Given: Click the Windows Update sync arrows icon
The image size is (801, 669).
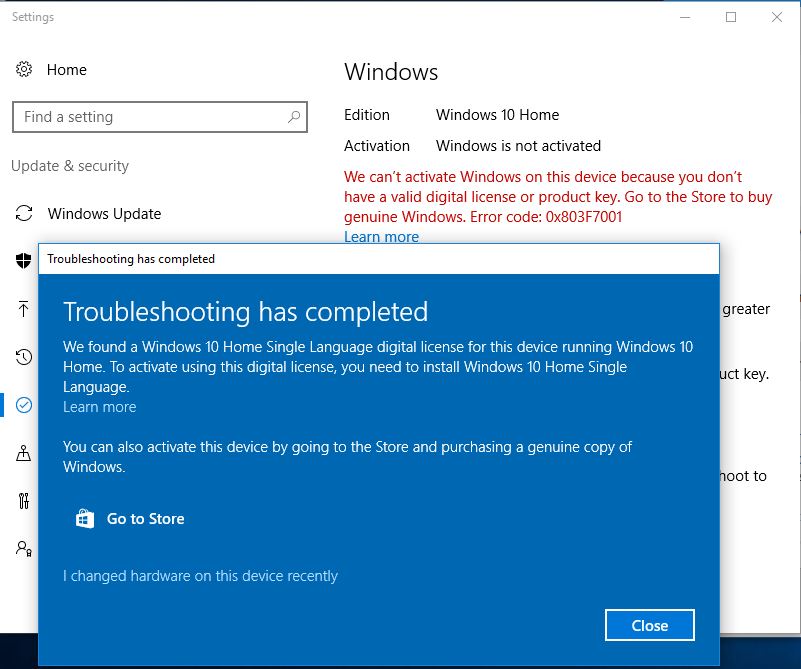Looking at the screenshot, I should [24, 213].
